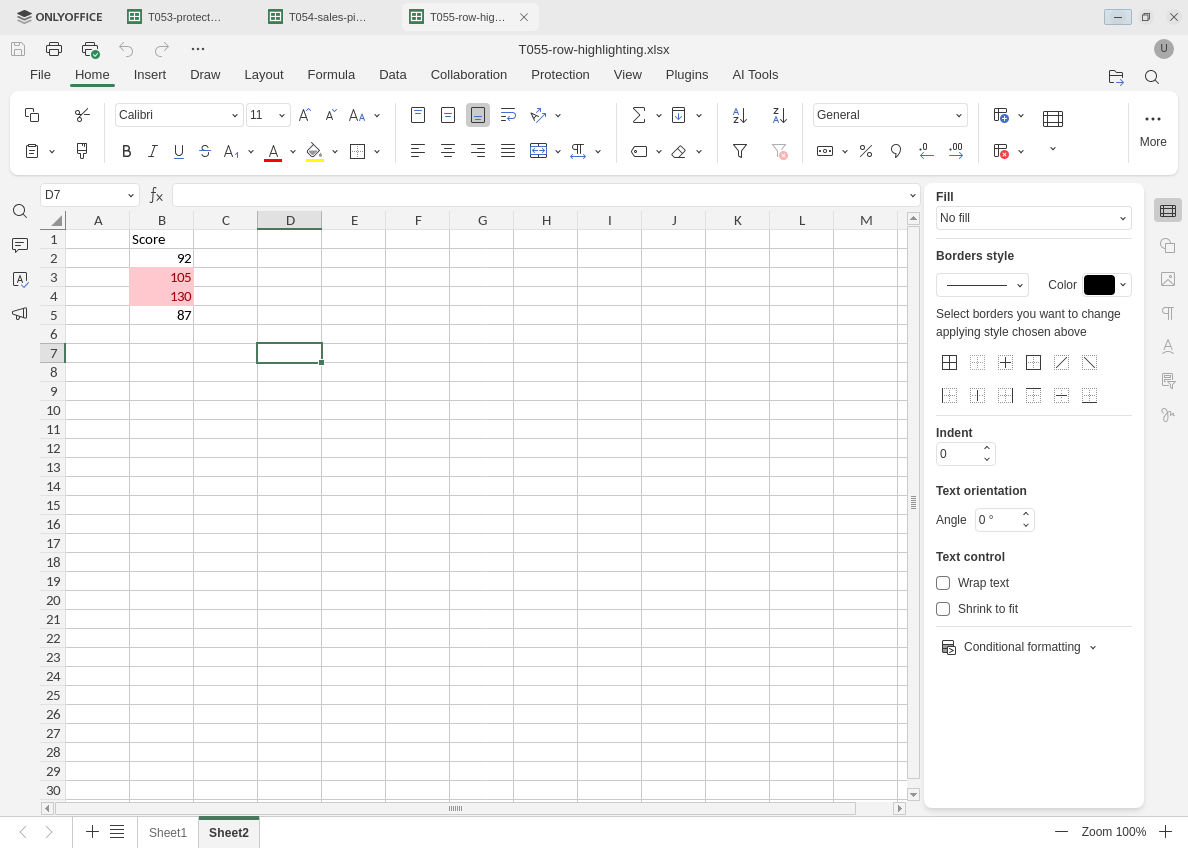Toggle underline formatting
The width and height of the screenshot is (1188, 848).
(179, 151)
